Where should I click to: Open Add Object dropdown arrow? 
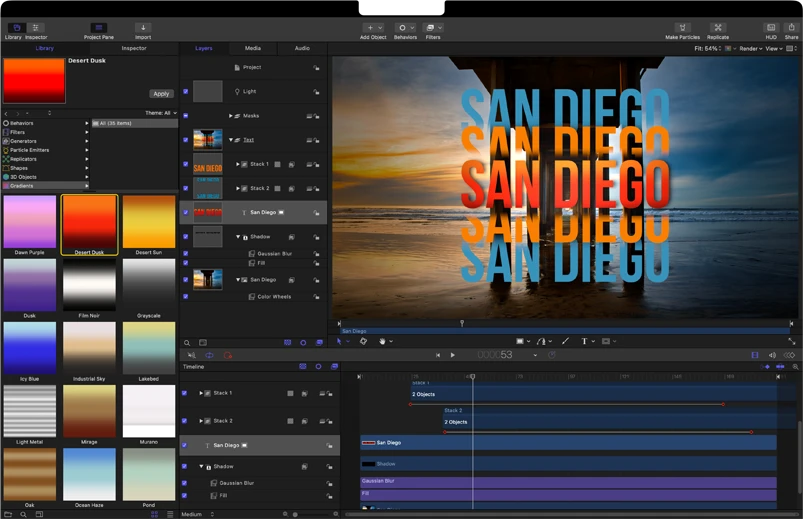(x=380, y=28)
